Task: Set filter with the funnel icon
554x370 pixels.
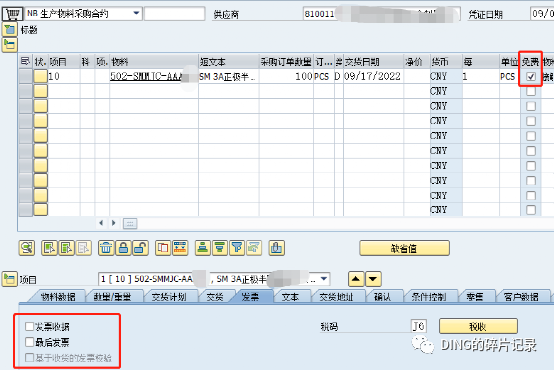Action: pyautogui.click(x=237, y=248)
